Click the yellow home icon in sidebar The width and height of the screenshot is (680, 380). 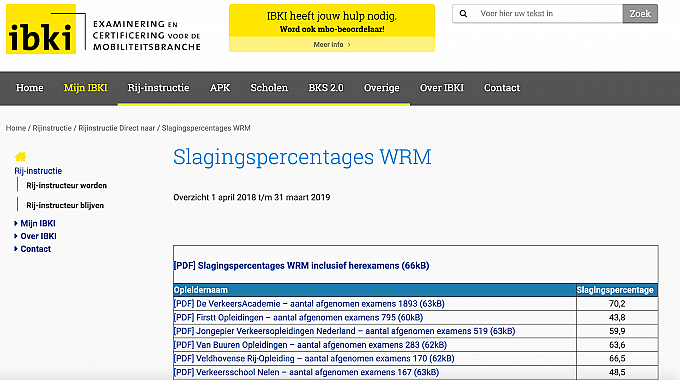20,156
